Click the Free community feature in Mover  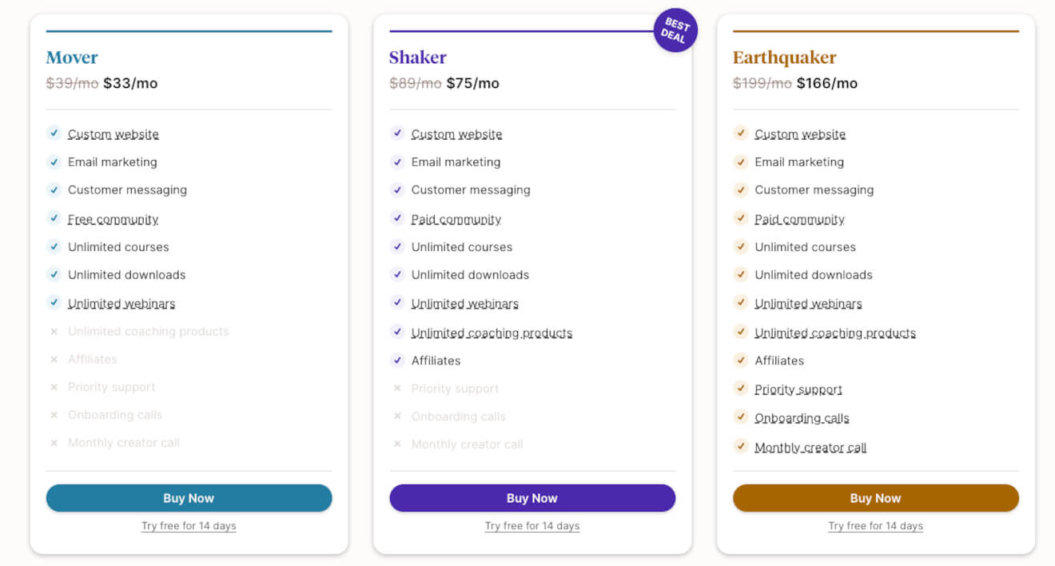pyautogui.click(x=113, y=219)
